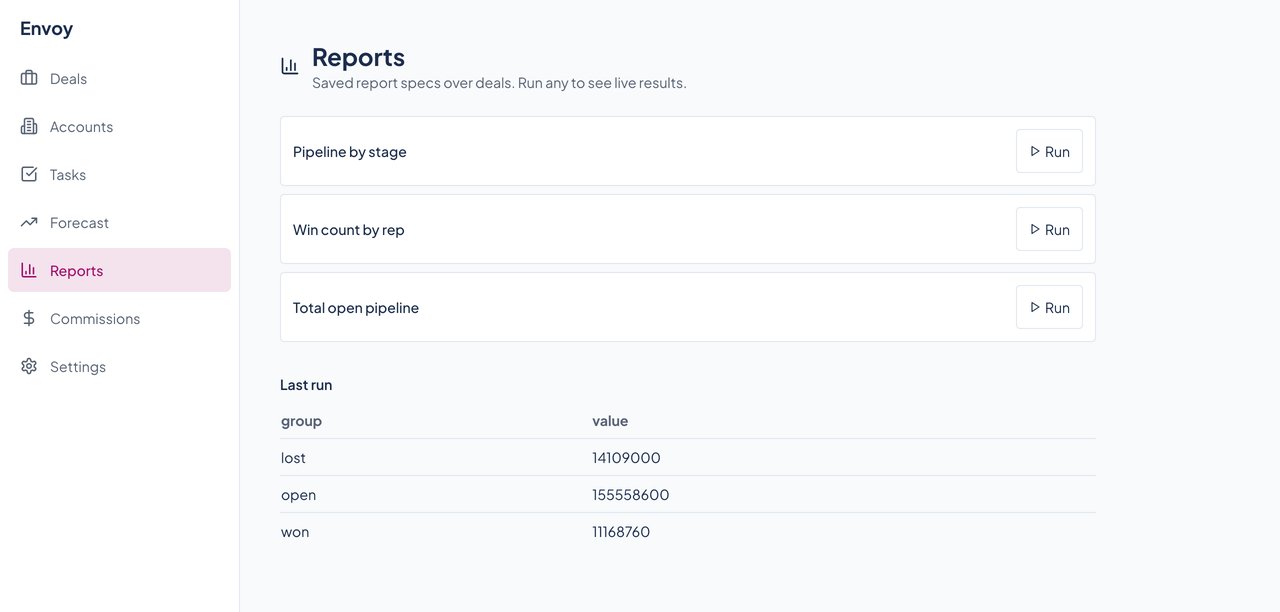Open the Tasks menu label
This screenshot has width=1280, height=612.
click(68, 175)
